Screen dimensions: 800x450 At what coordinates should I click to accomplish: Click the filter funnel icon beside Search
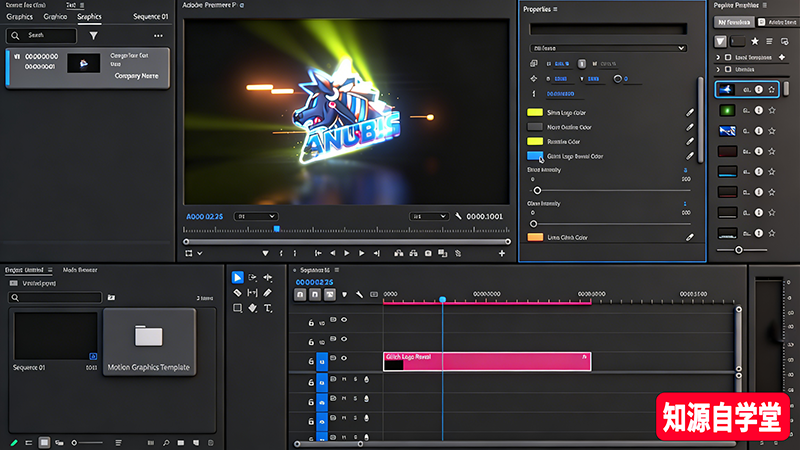pyautogui.click(x=94, y=35)
